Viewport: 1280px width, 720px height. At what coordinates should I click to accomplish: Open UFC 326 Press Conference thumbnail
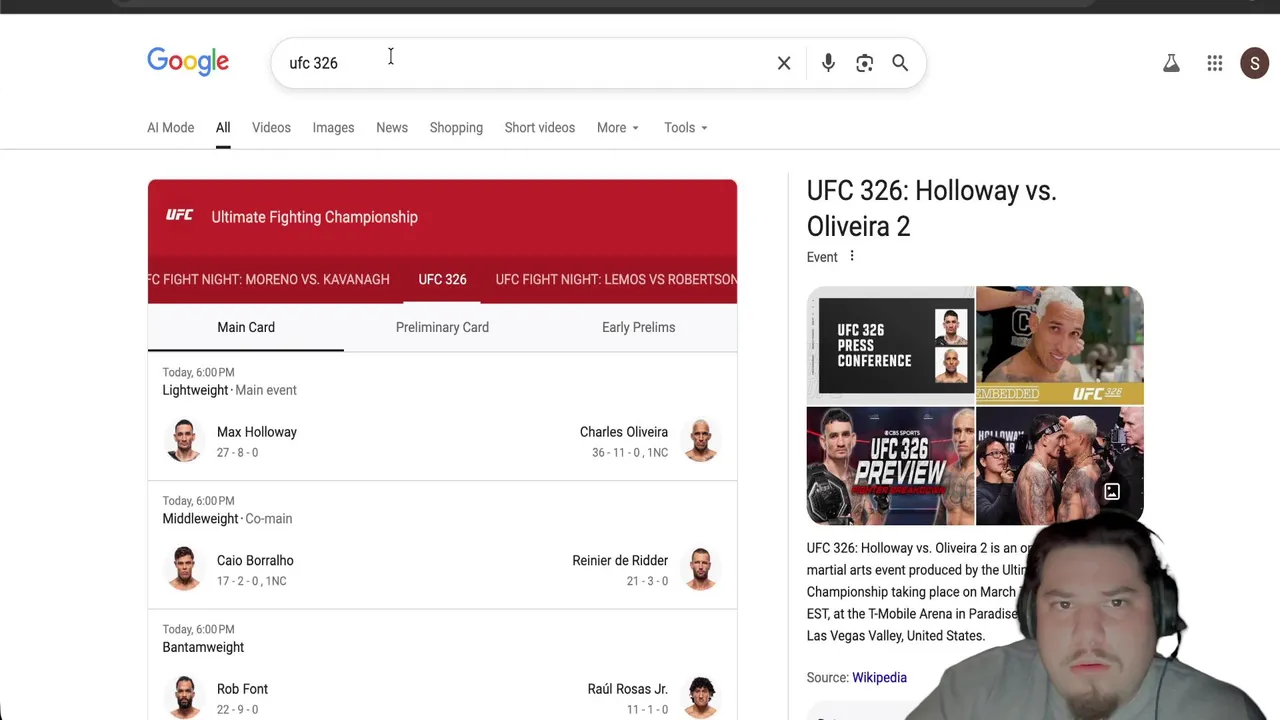[890, 345]
